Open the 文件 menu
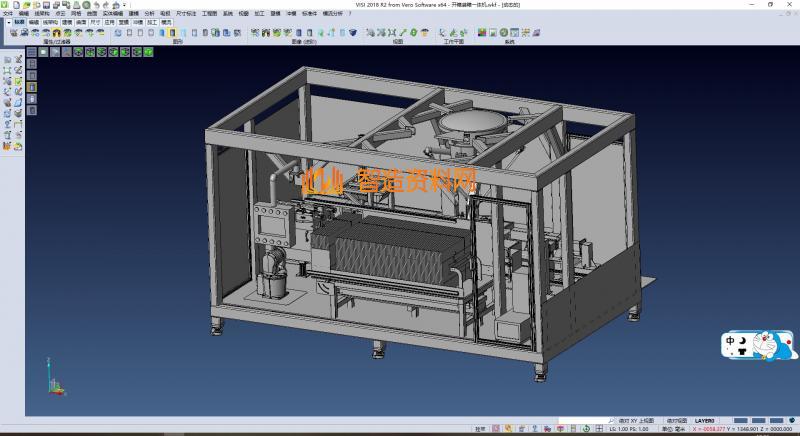800x436 pixels. 8,13
